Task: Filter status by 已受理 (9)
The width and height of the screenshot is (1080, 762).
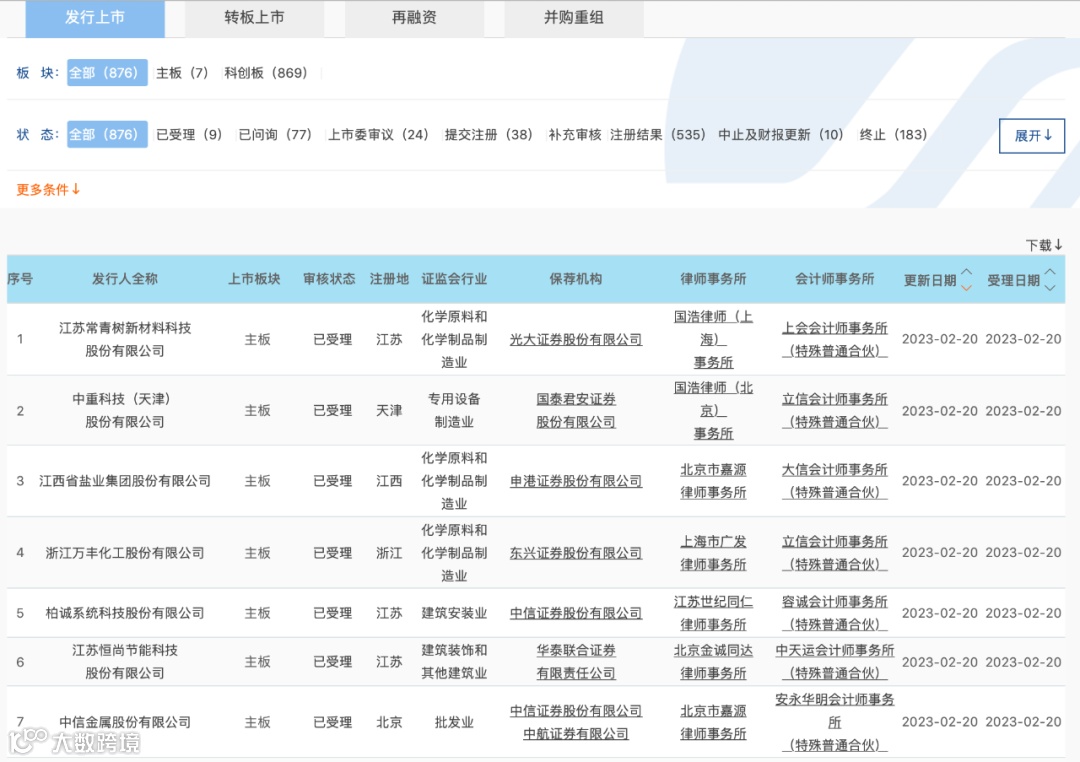Action: pyautogui.click(x=189, y=134)
